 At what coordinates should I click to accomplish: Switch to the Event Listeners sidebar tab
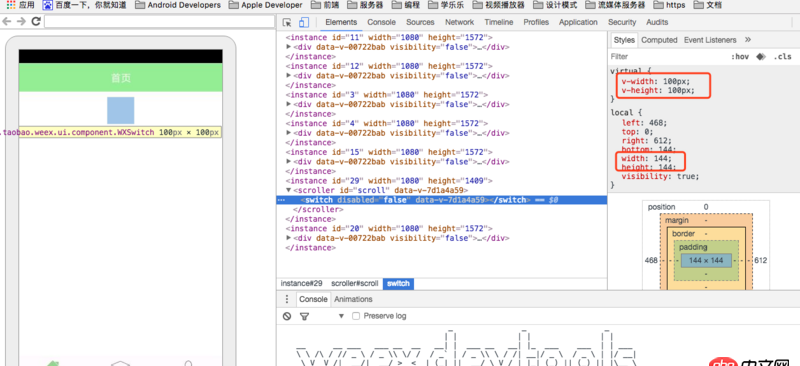[x=710, y=40]
